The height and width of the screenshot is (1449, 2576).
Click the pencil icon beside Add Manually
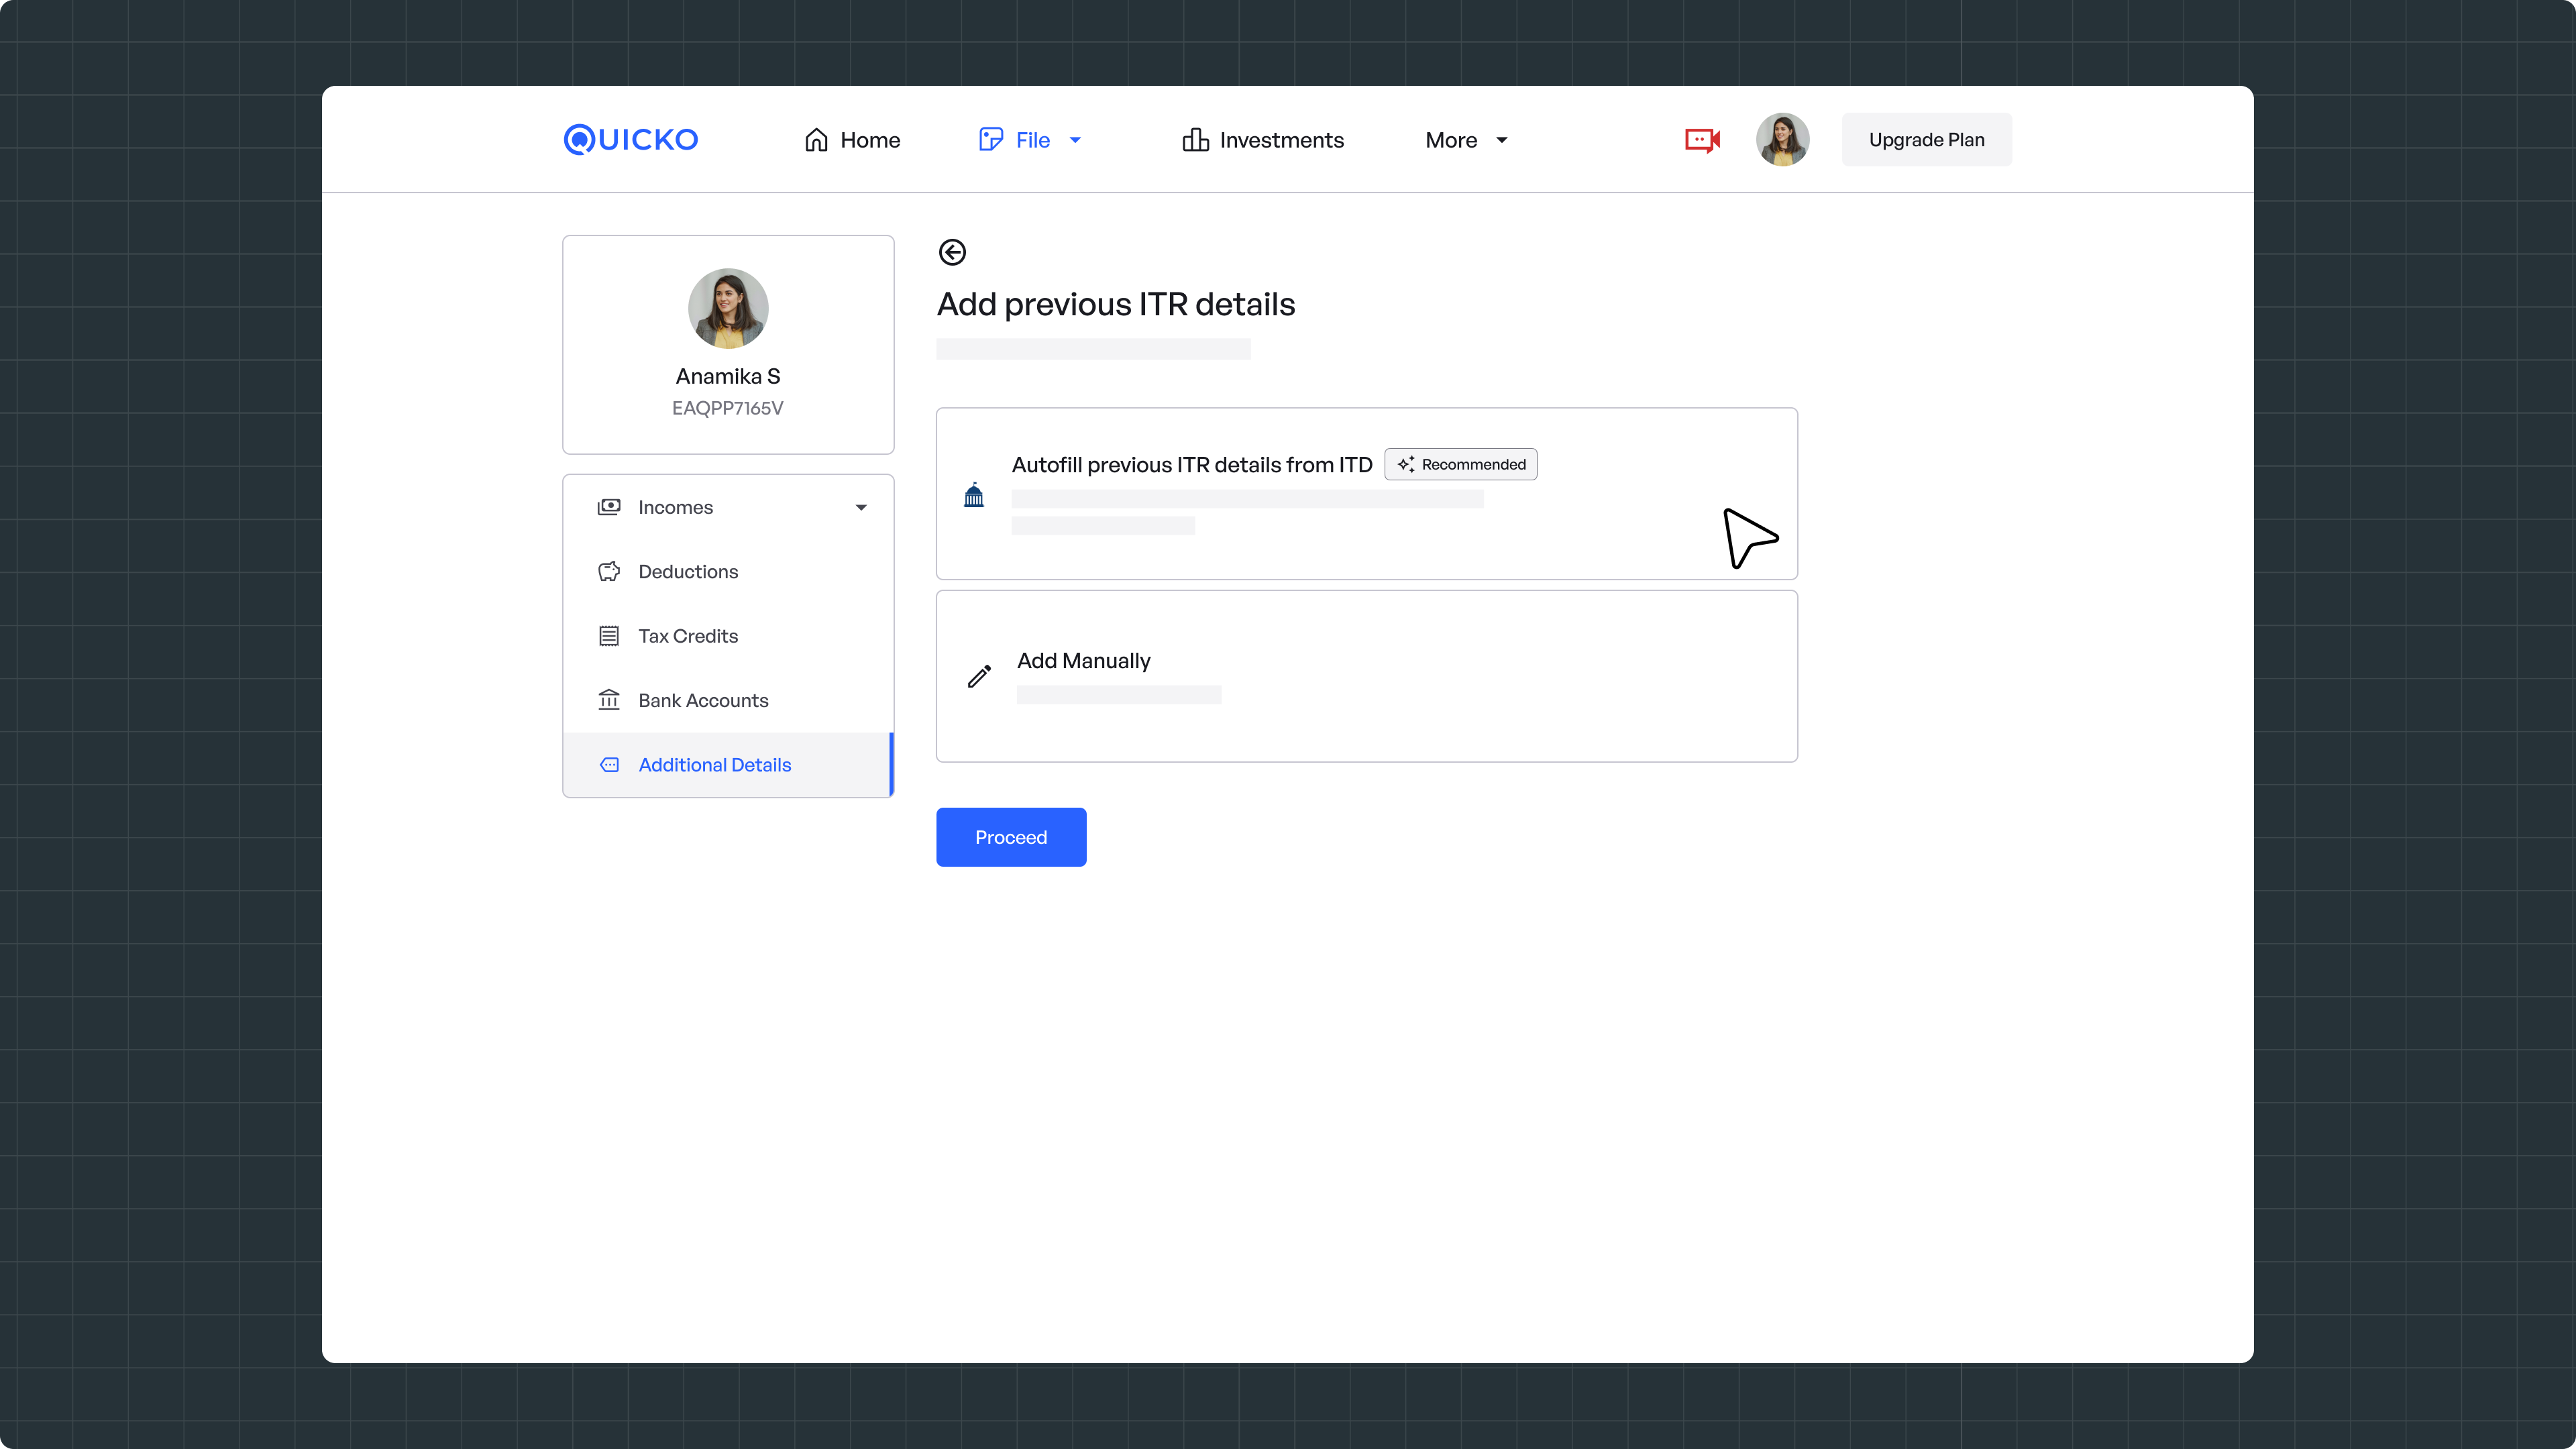tap(979, 676)
